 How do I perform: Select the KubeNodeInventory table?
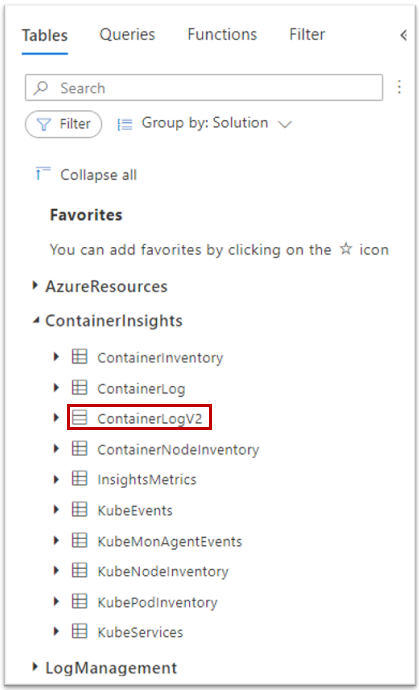[x=163, y=571]
